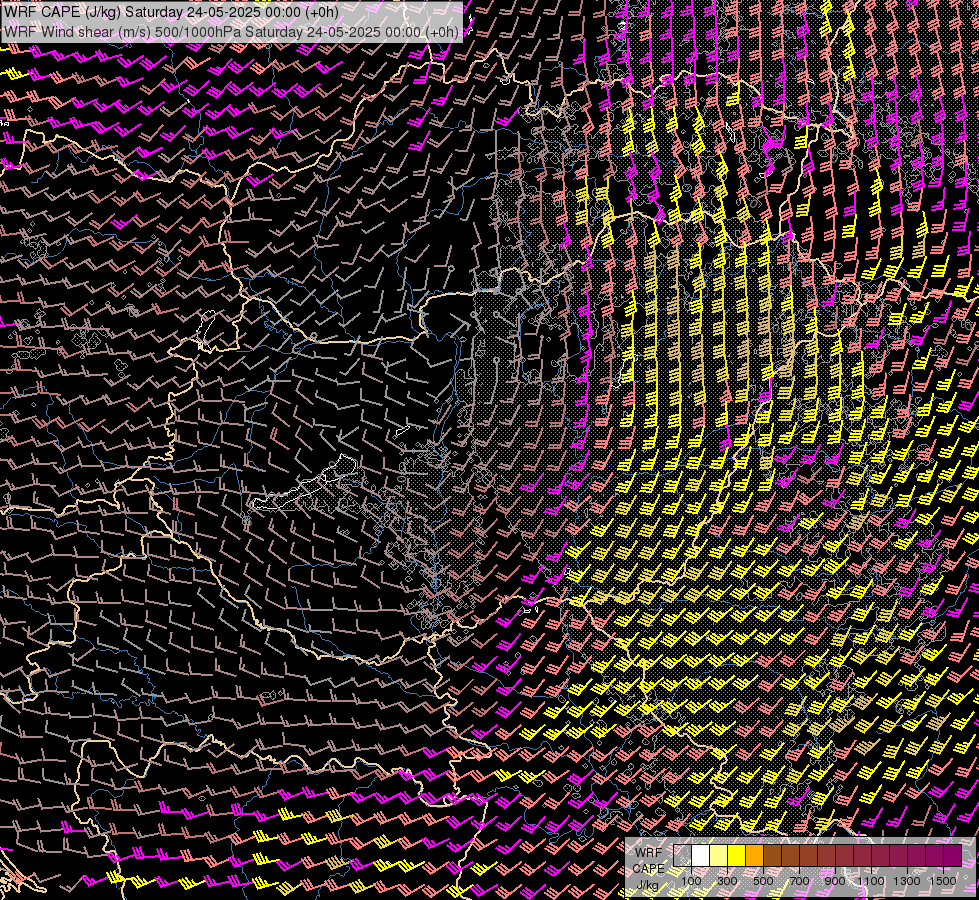Click the 700 legend value label
Screen dimensions: 979x900
tap(799, 881)
